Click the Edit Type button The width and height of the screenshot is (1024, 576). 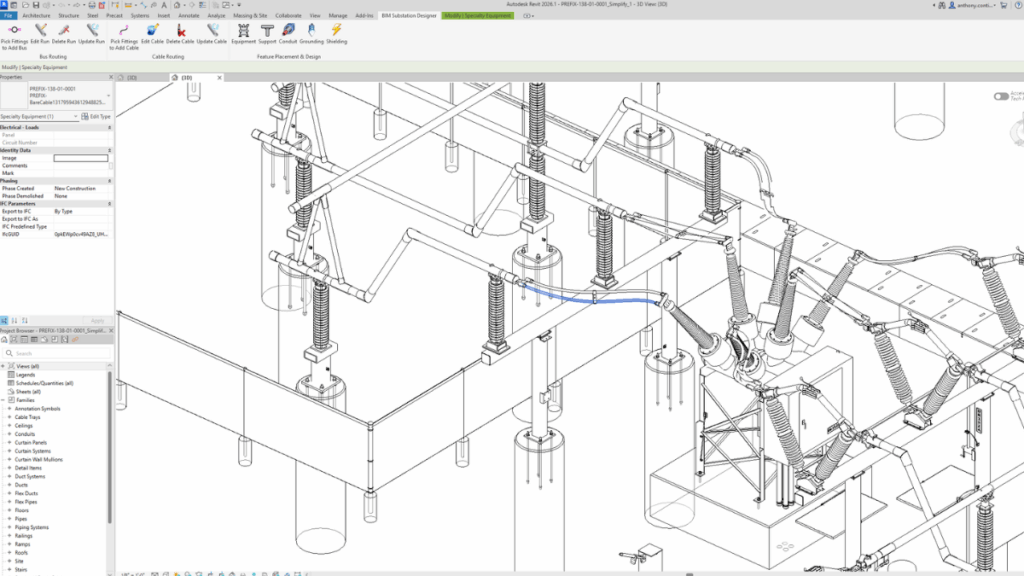pos(97,117)
